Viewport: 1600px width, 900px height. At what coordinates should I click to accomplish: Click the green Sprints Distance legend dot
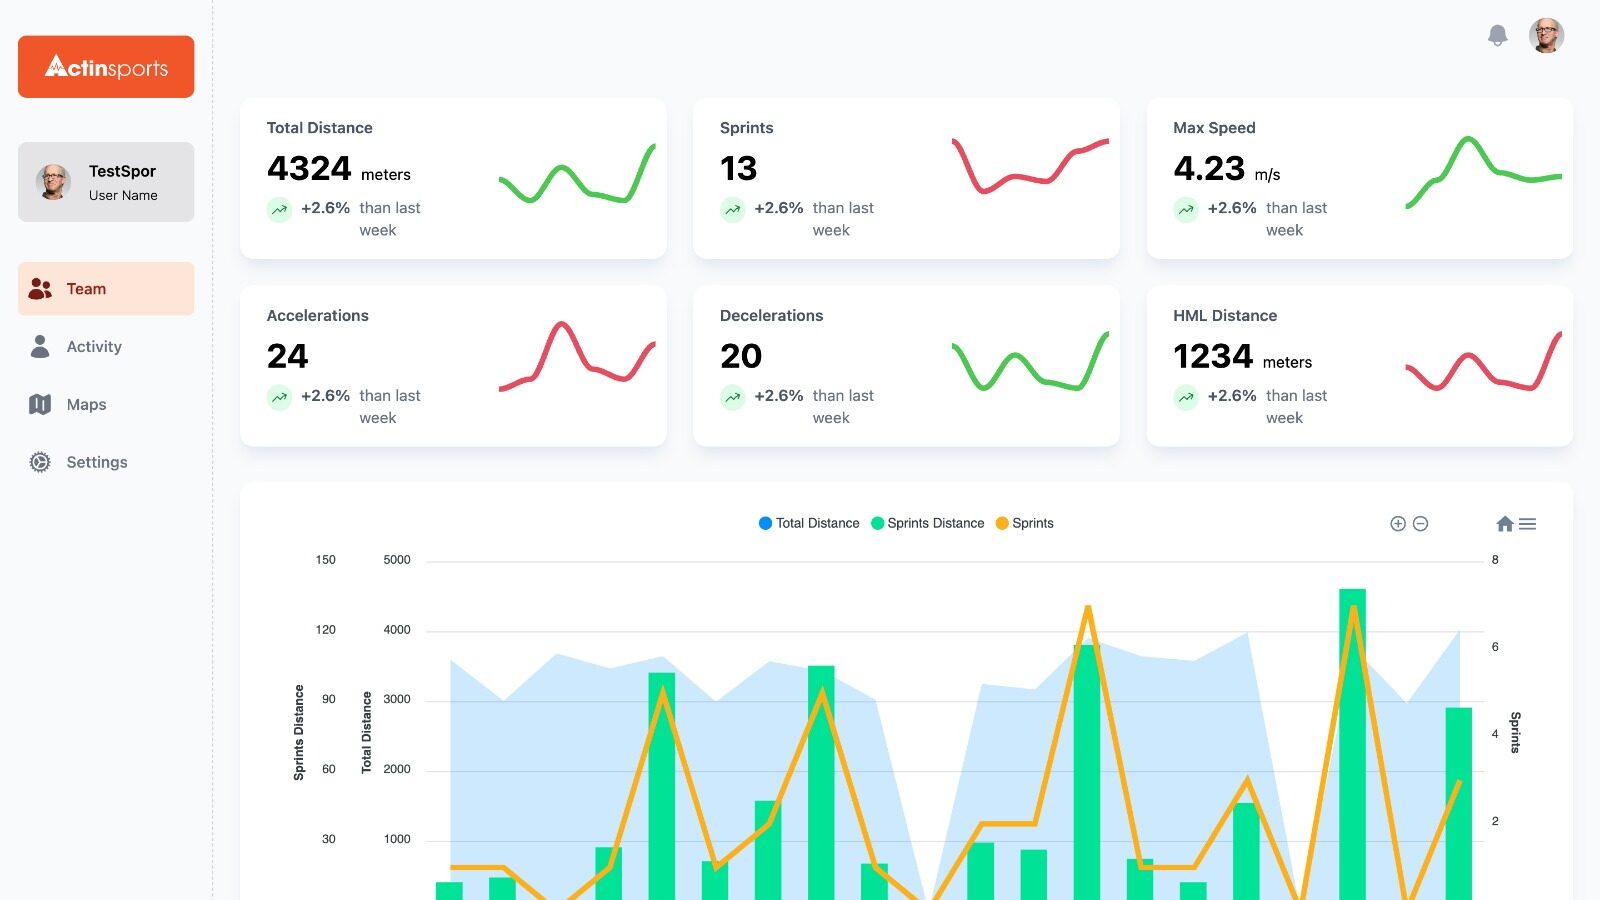(x=877, y=523)
